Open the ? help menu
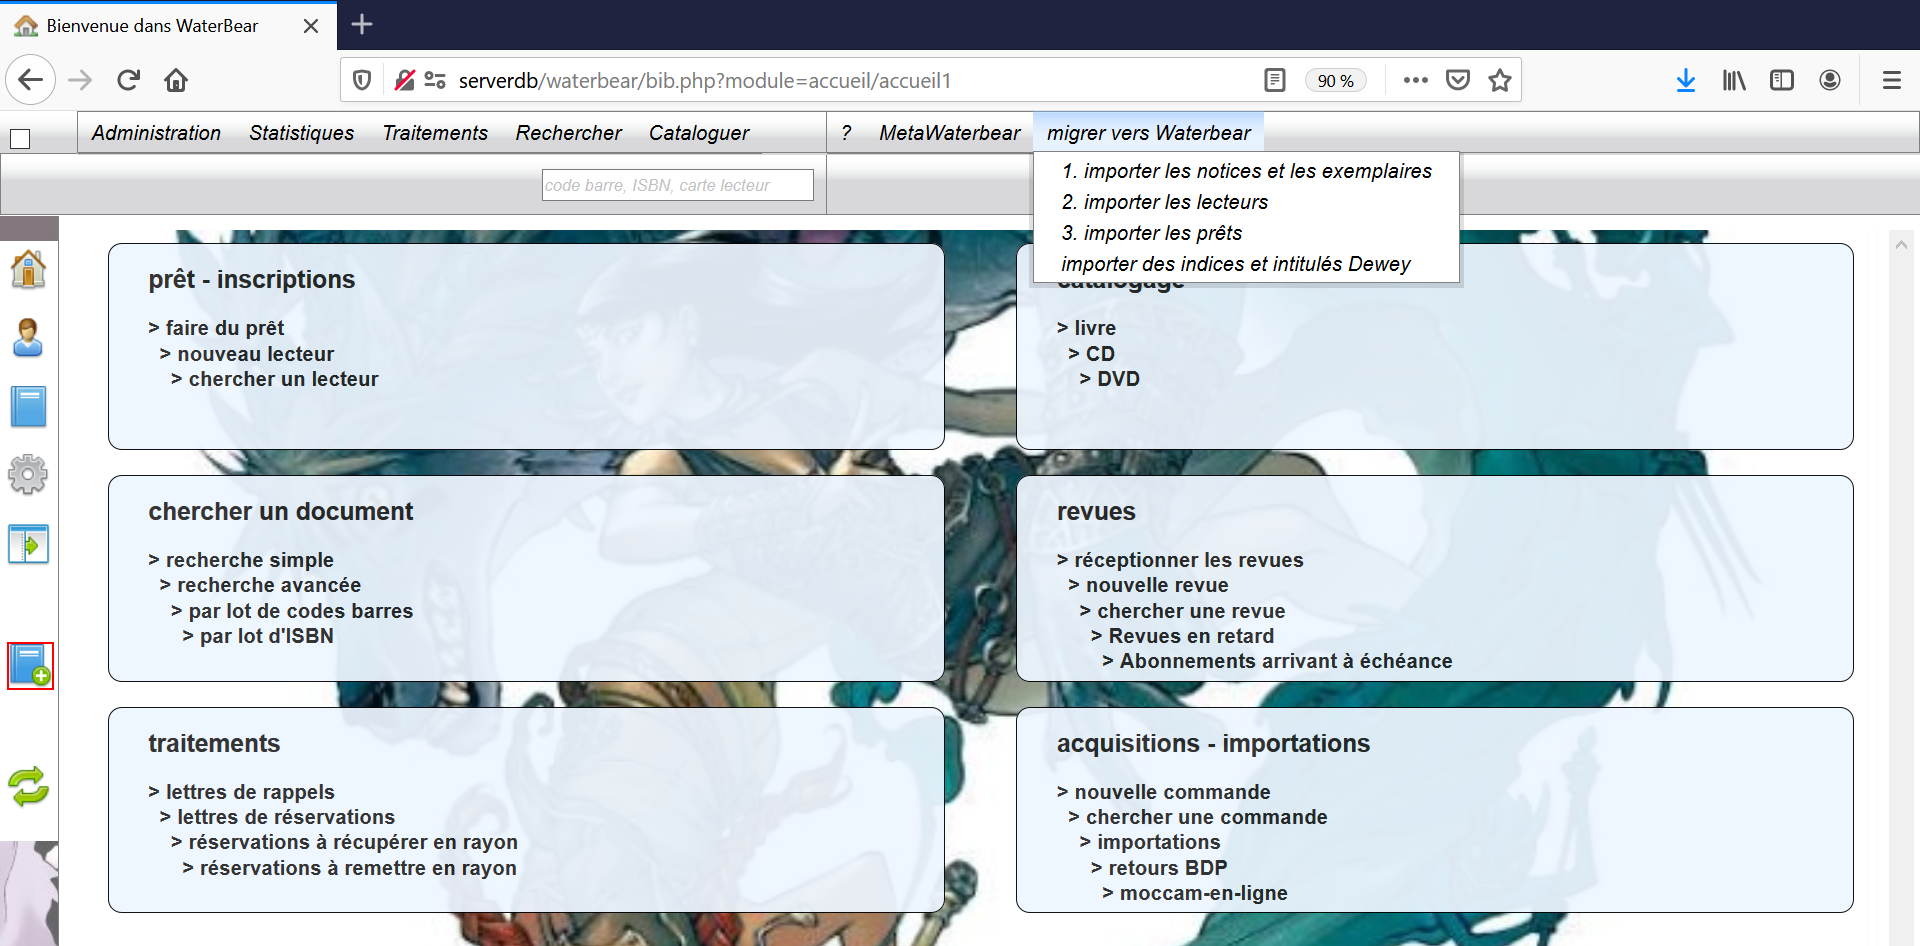1920x946 pixels. [846, 133]
